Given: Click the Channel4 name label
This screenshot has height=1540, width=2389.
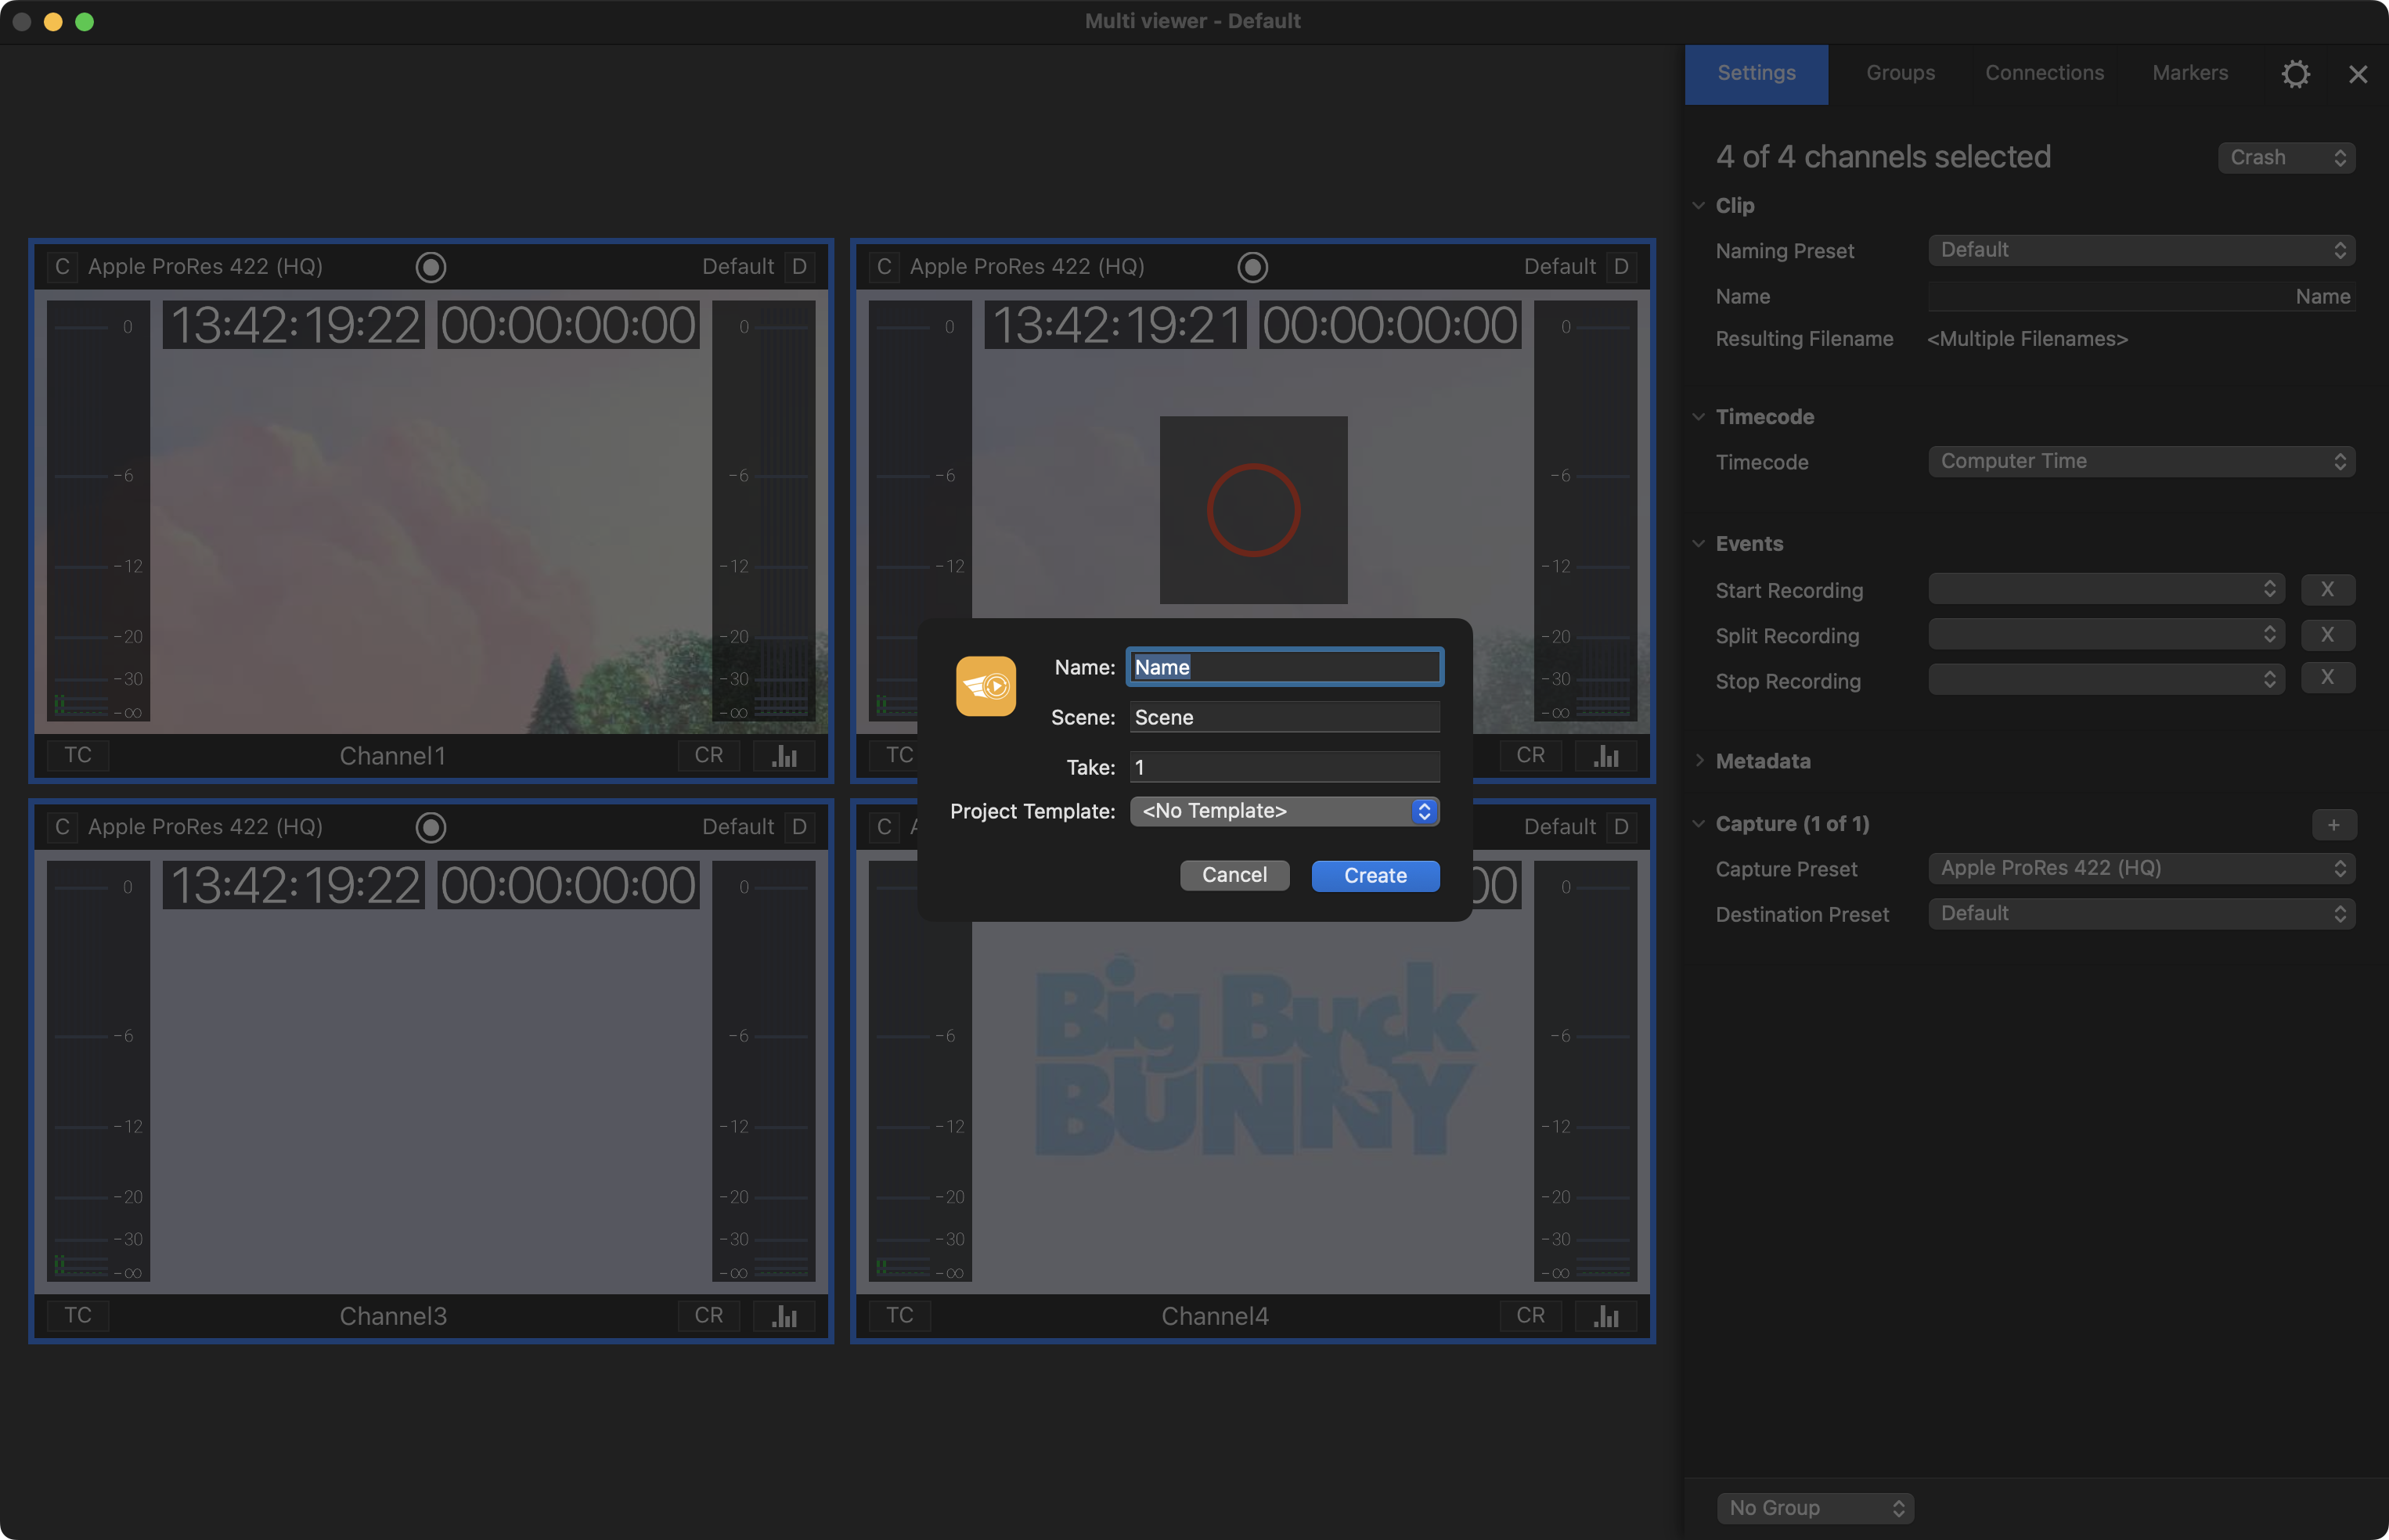Looking at the screenshot, I should 1215,1316.
